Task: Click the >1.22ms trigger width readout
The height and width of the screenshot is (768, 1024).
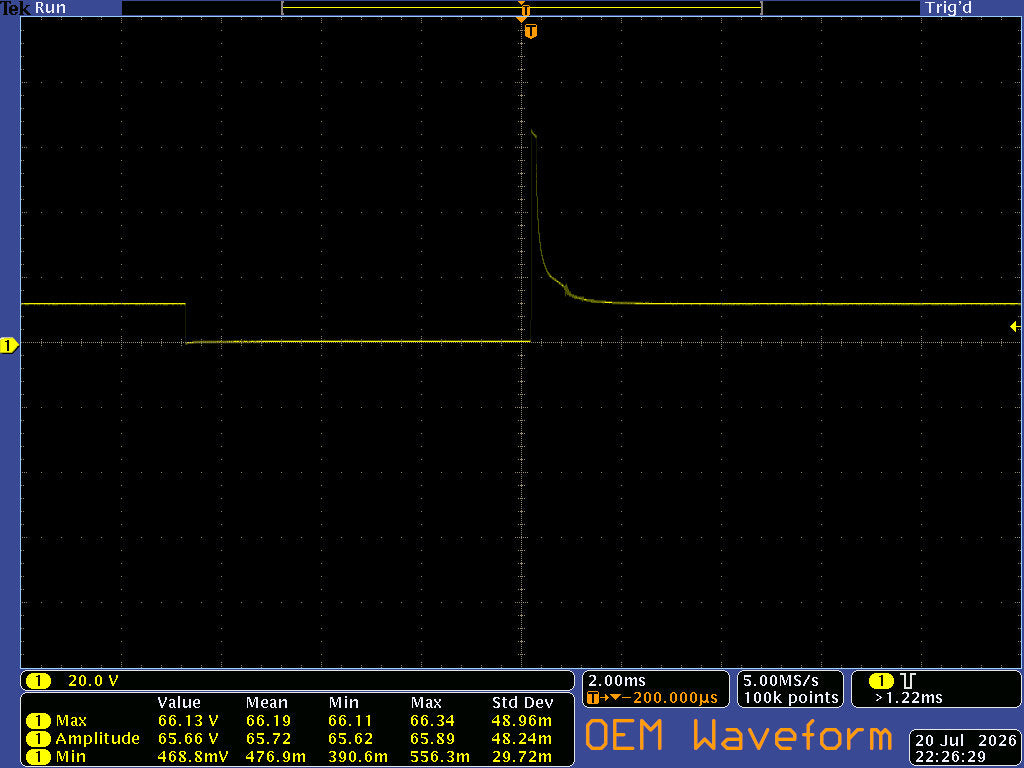Action: pyautogui.click(x=908, y=698)
